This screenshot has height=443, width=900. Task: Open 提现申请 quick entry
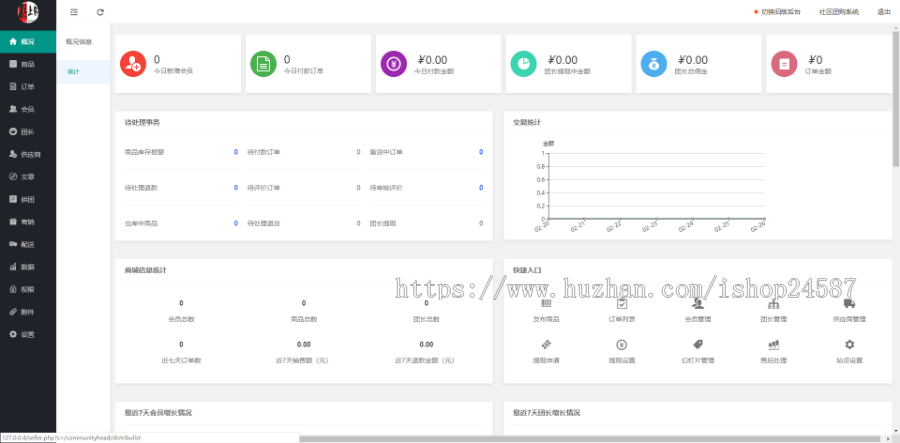point(546,352)
